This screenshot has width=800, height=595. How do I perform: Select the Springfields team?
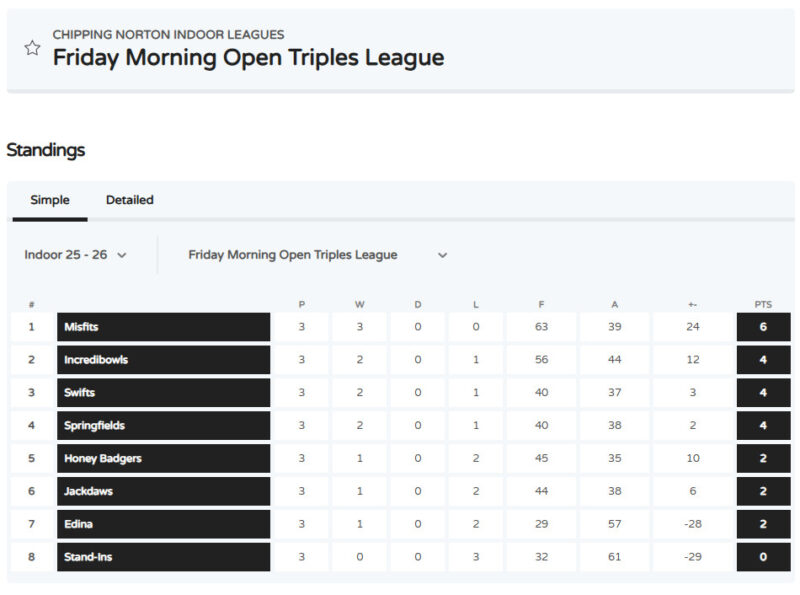coord(93,426)
